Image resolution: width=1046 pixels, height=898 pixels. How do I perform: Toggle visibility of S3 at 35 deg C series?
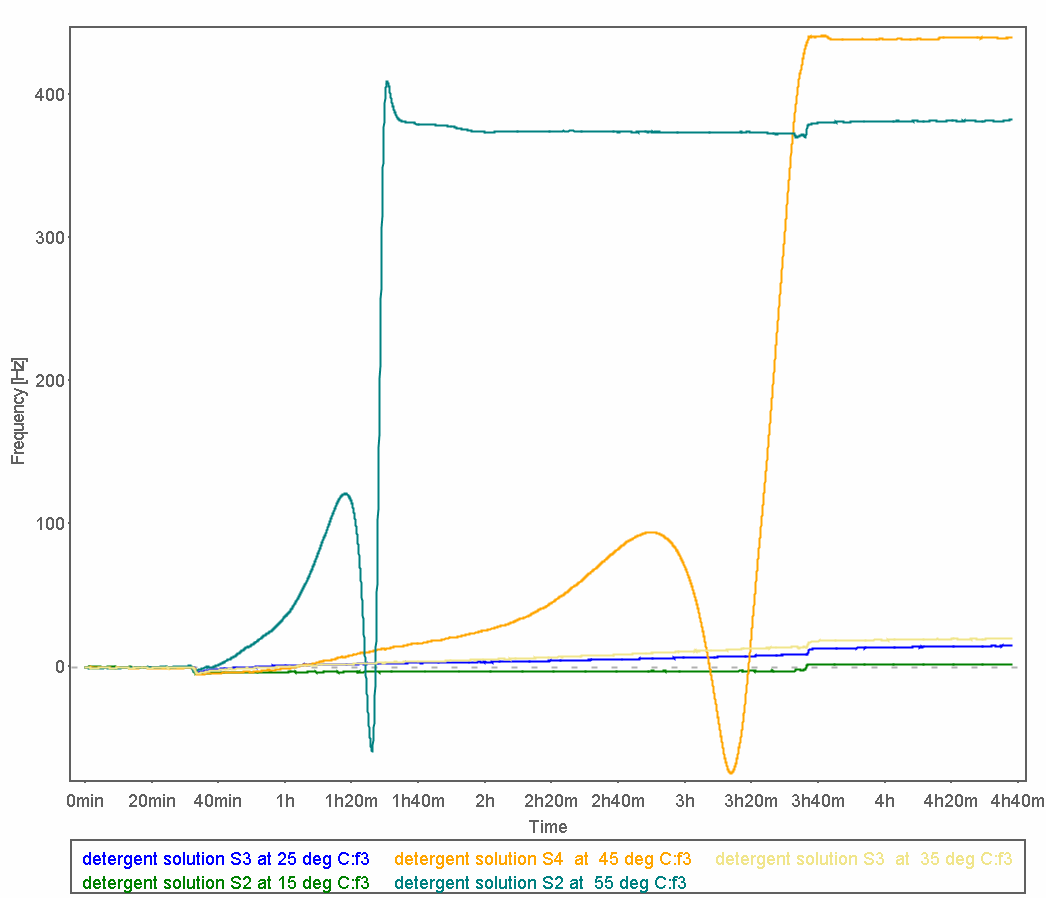coord(862,859)
